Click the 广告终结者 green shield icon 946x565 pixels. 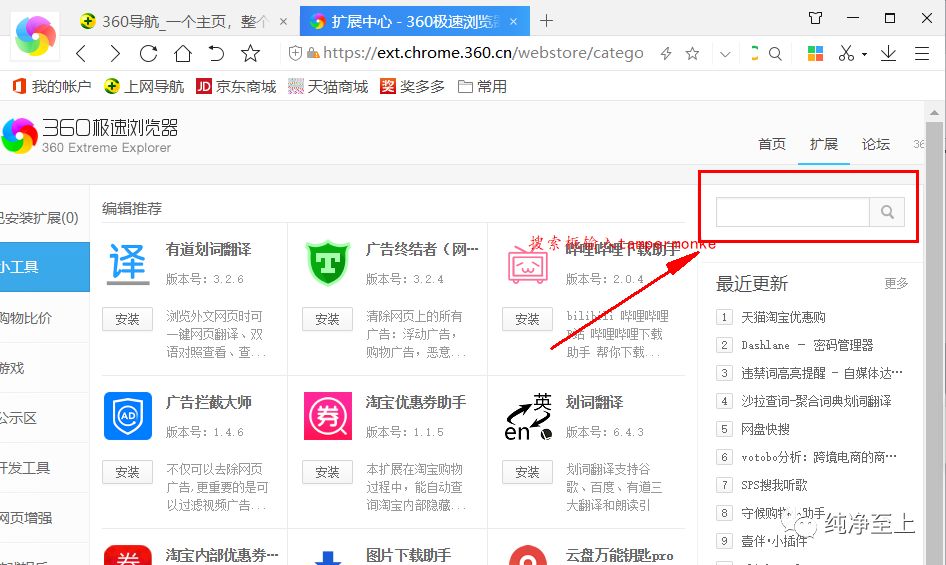coord(328,263)
